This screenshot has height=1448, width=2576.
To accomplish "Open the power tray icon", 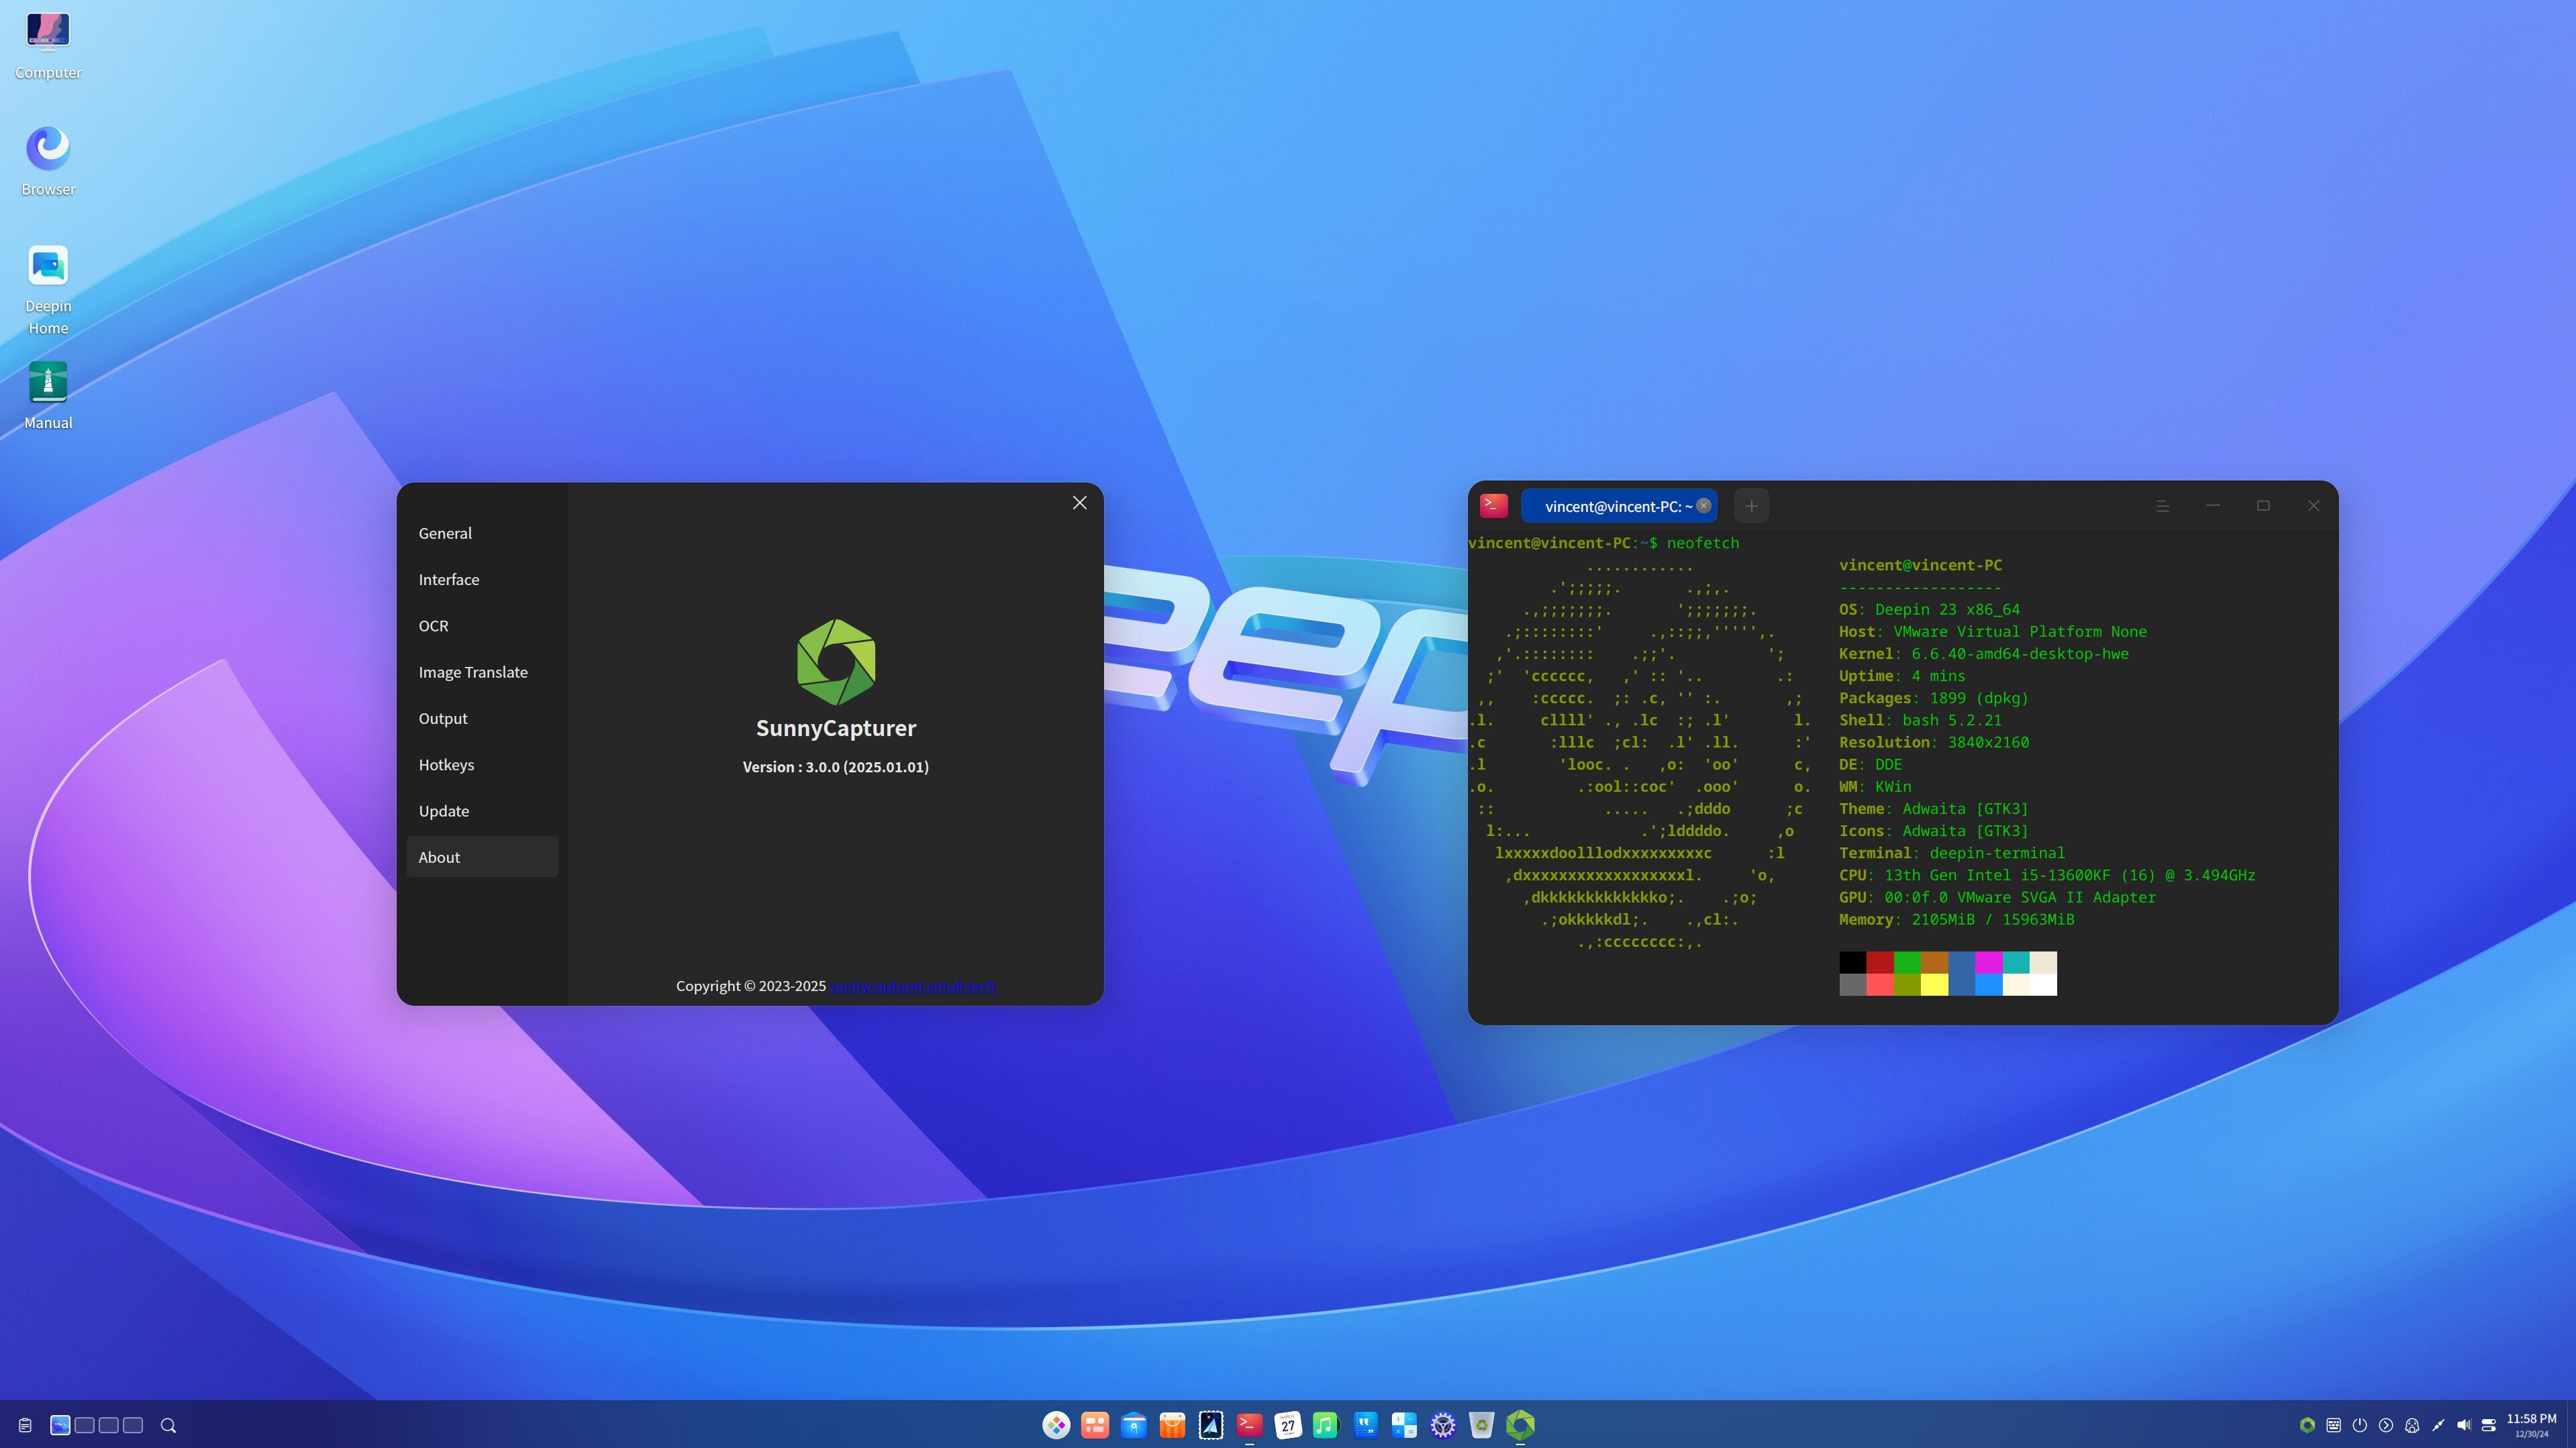I will tap(2359, 1425).
